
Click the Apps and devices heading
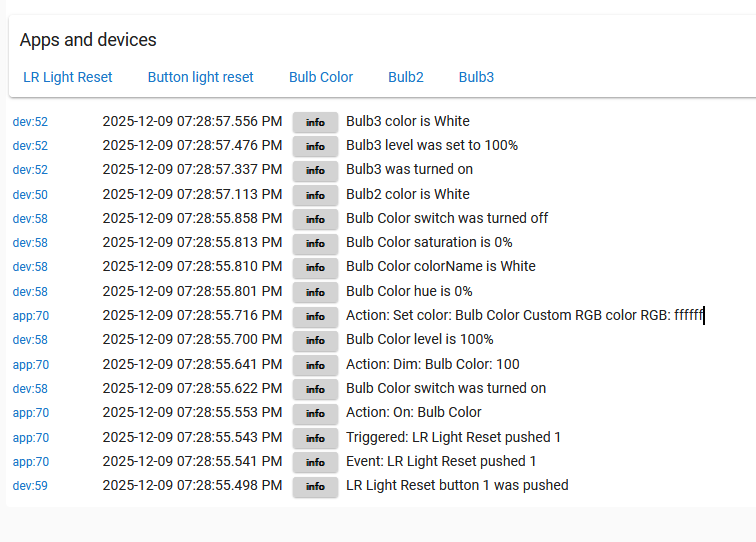coord(88,40)
